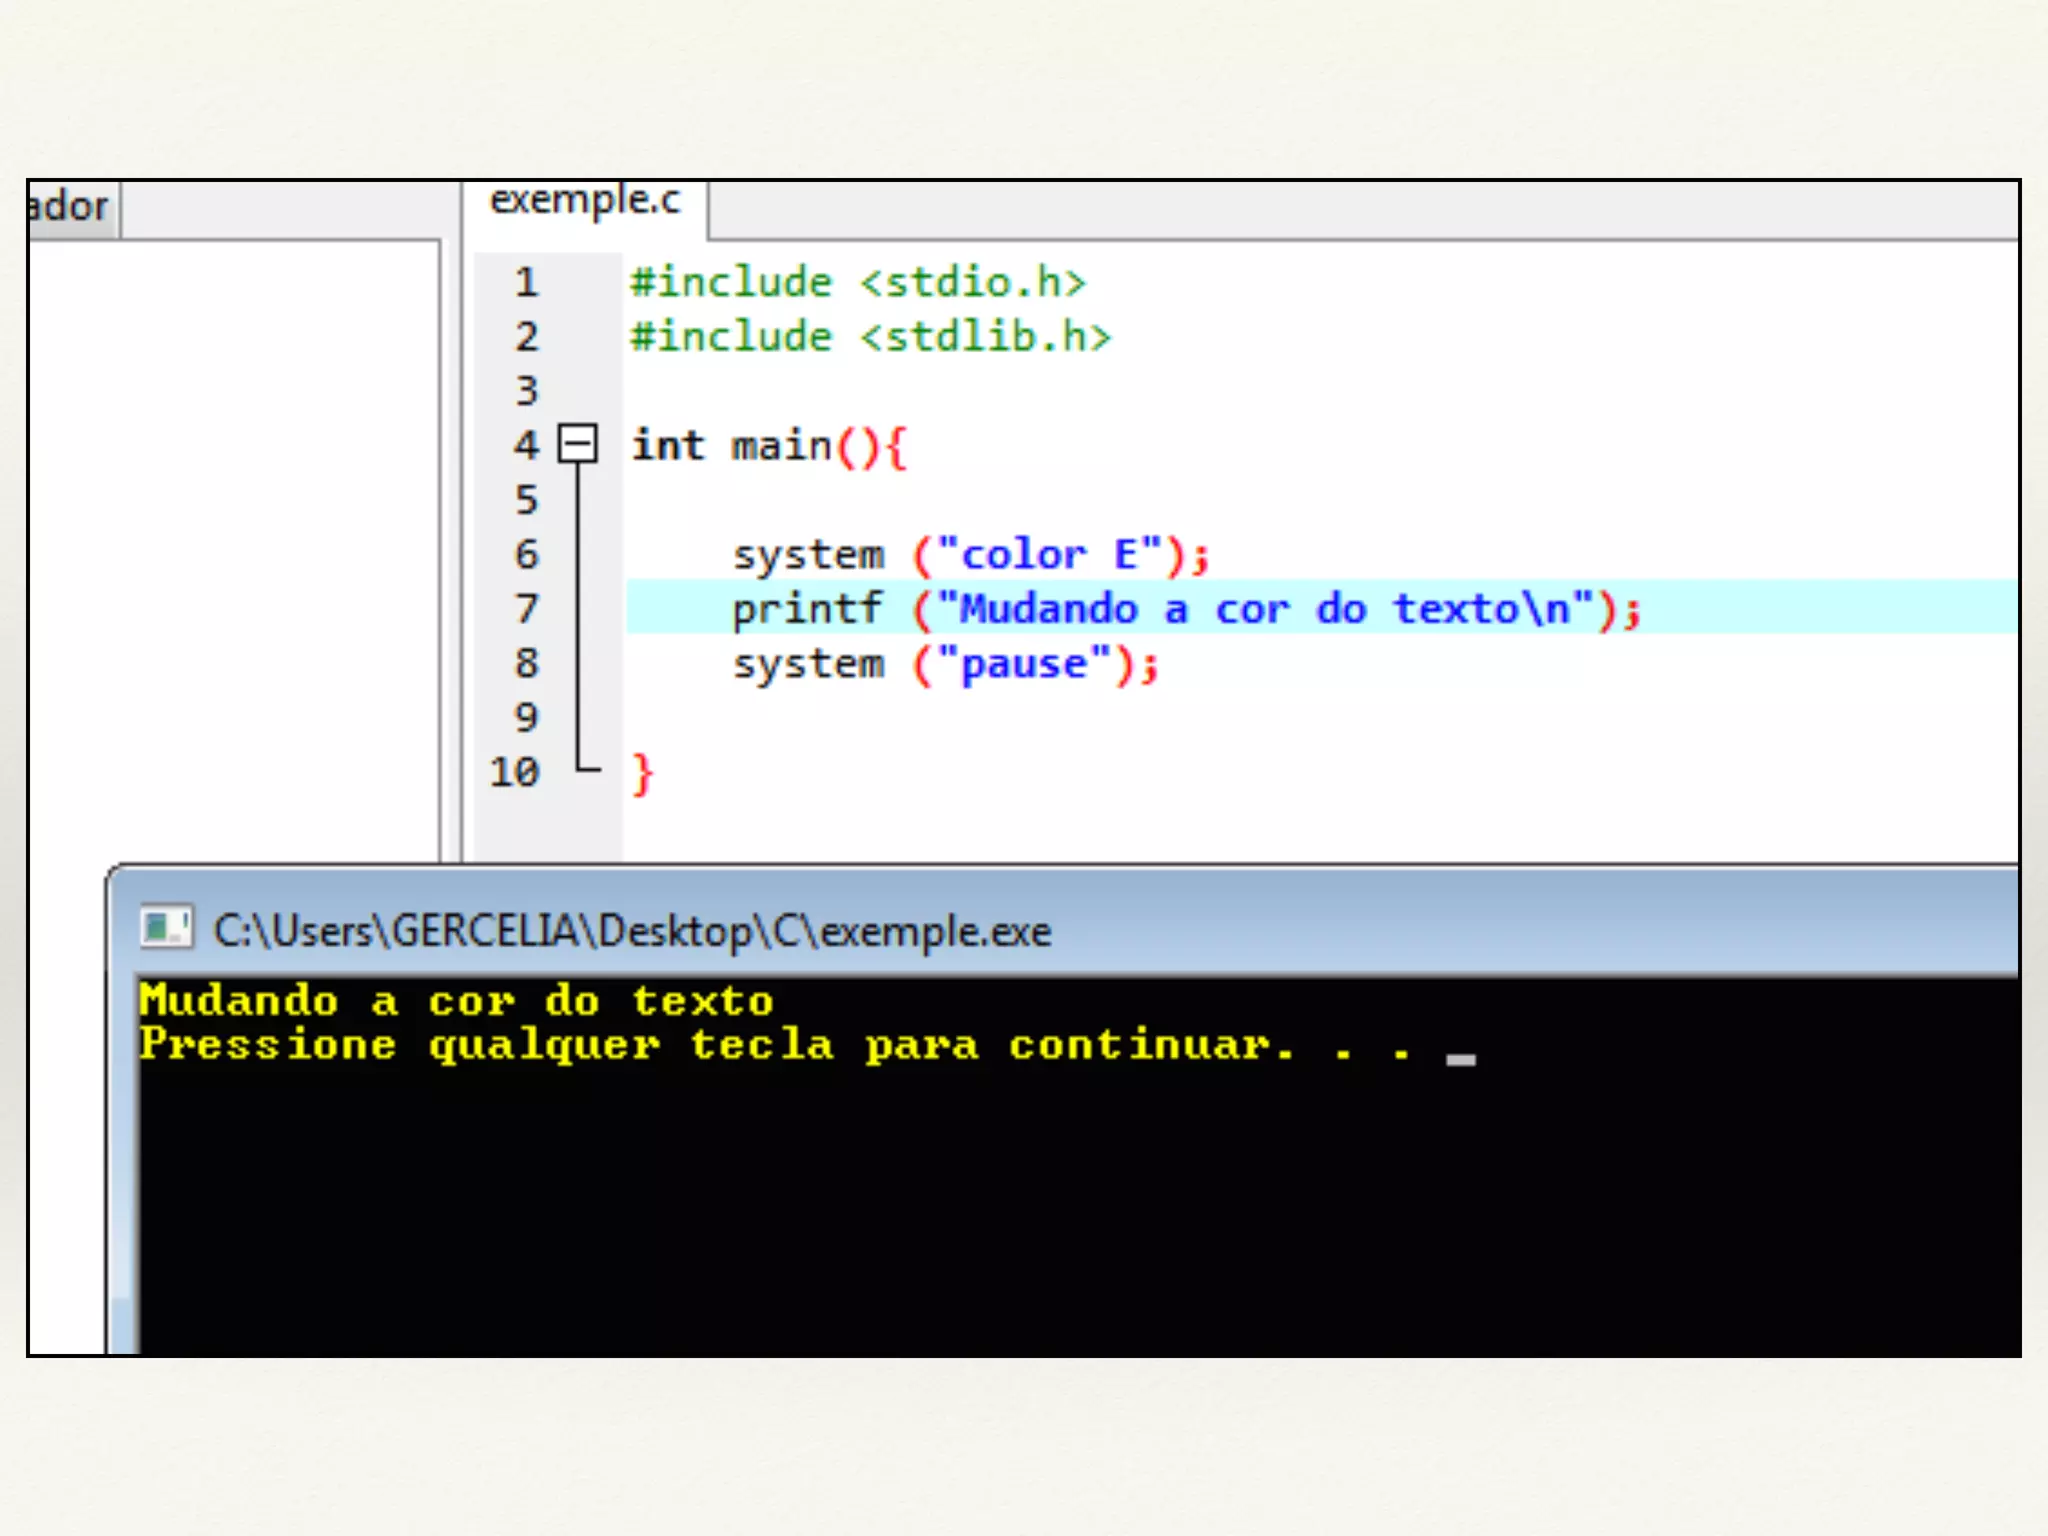Viewport: 2048px width, 1536px height.
Task: Click line number 6 in the gutter
Action: pyautogui.click(x=526, y=555)
